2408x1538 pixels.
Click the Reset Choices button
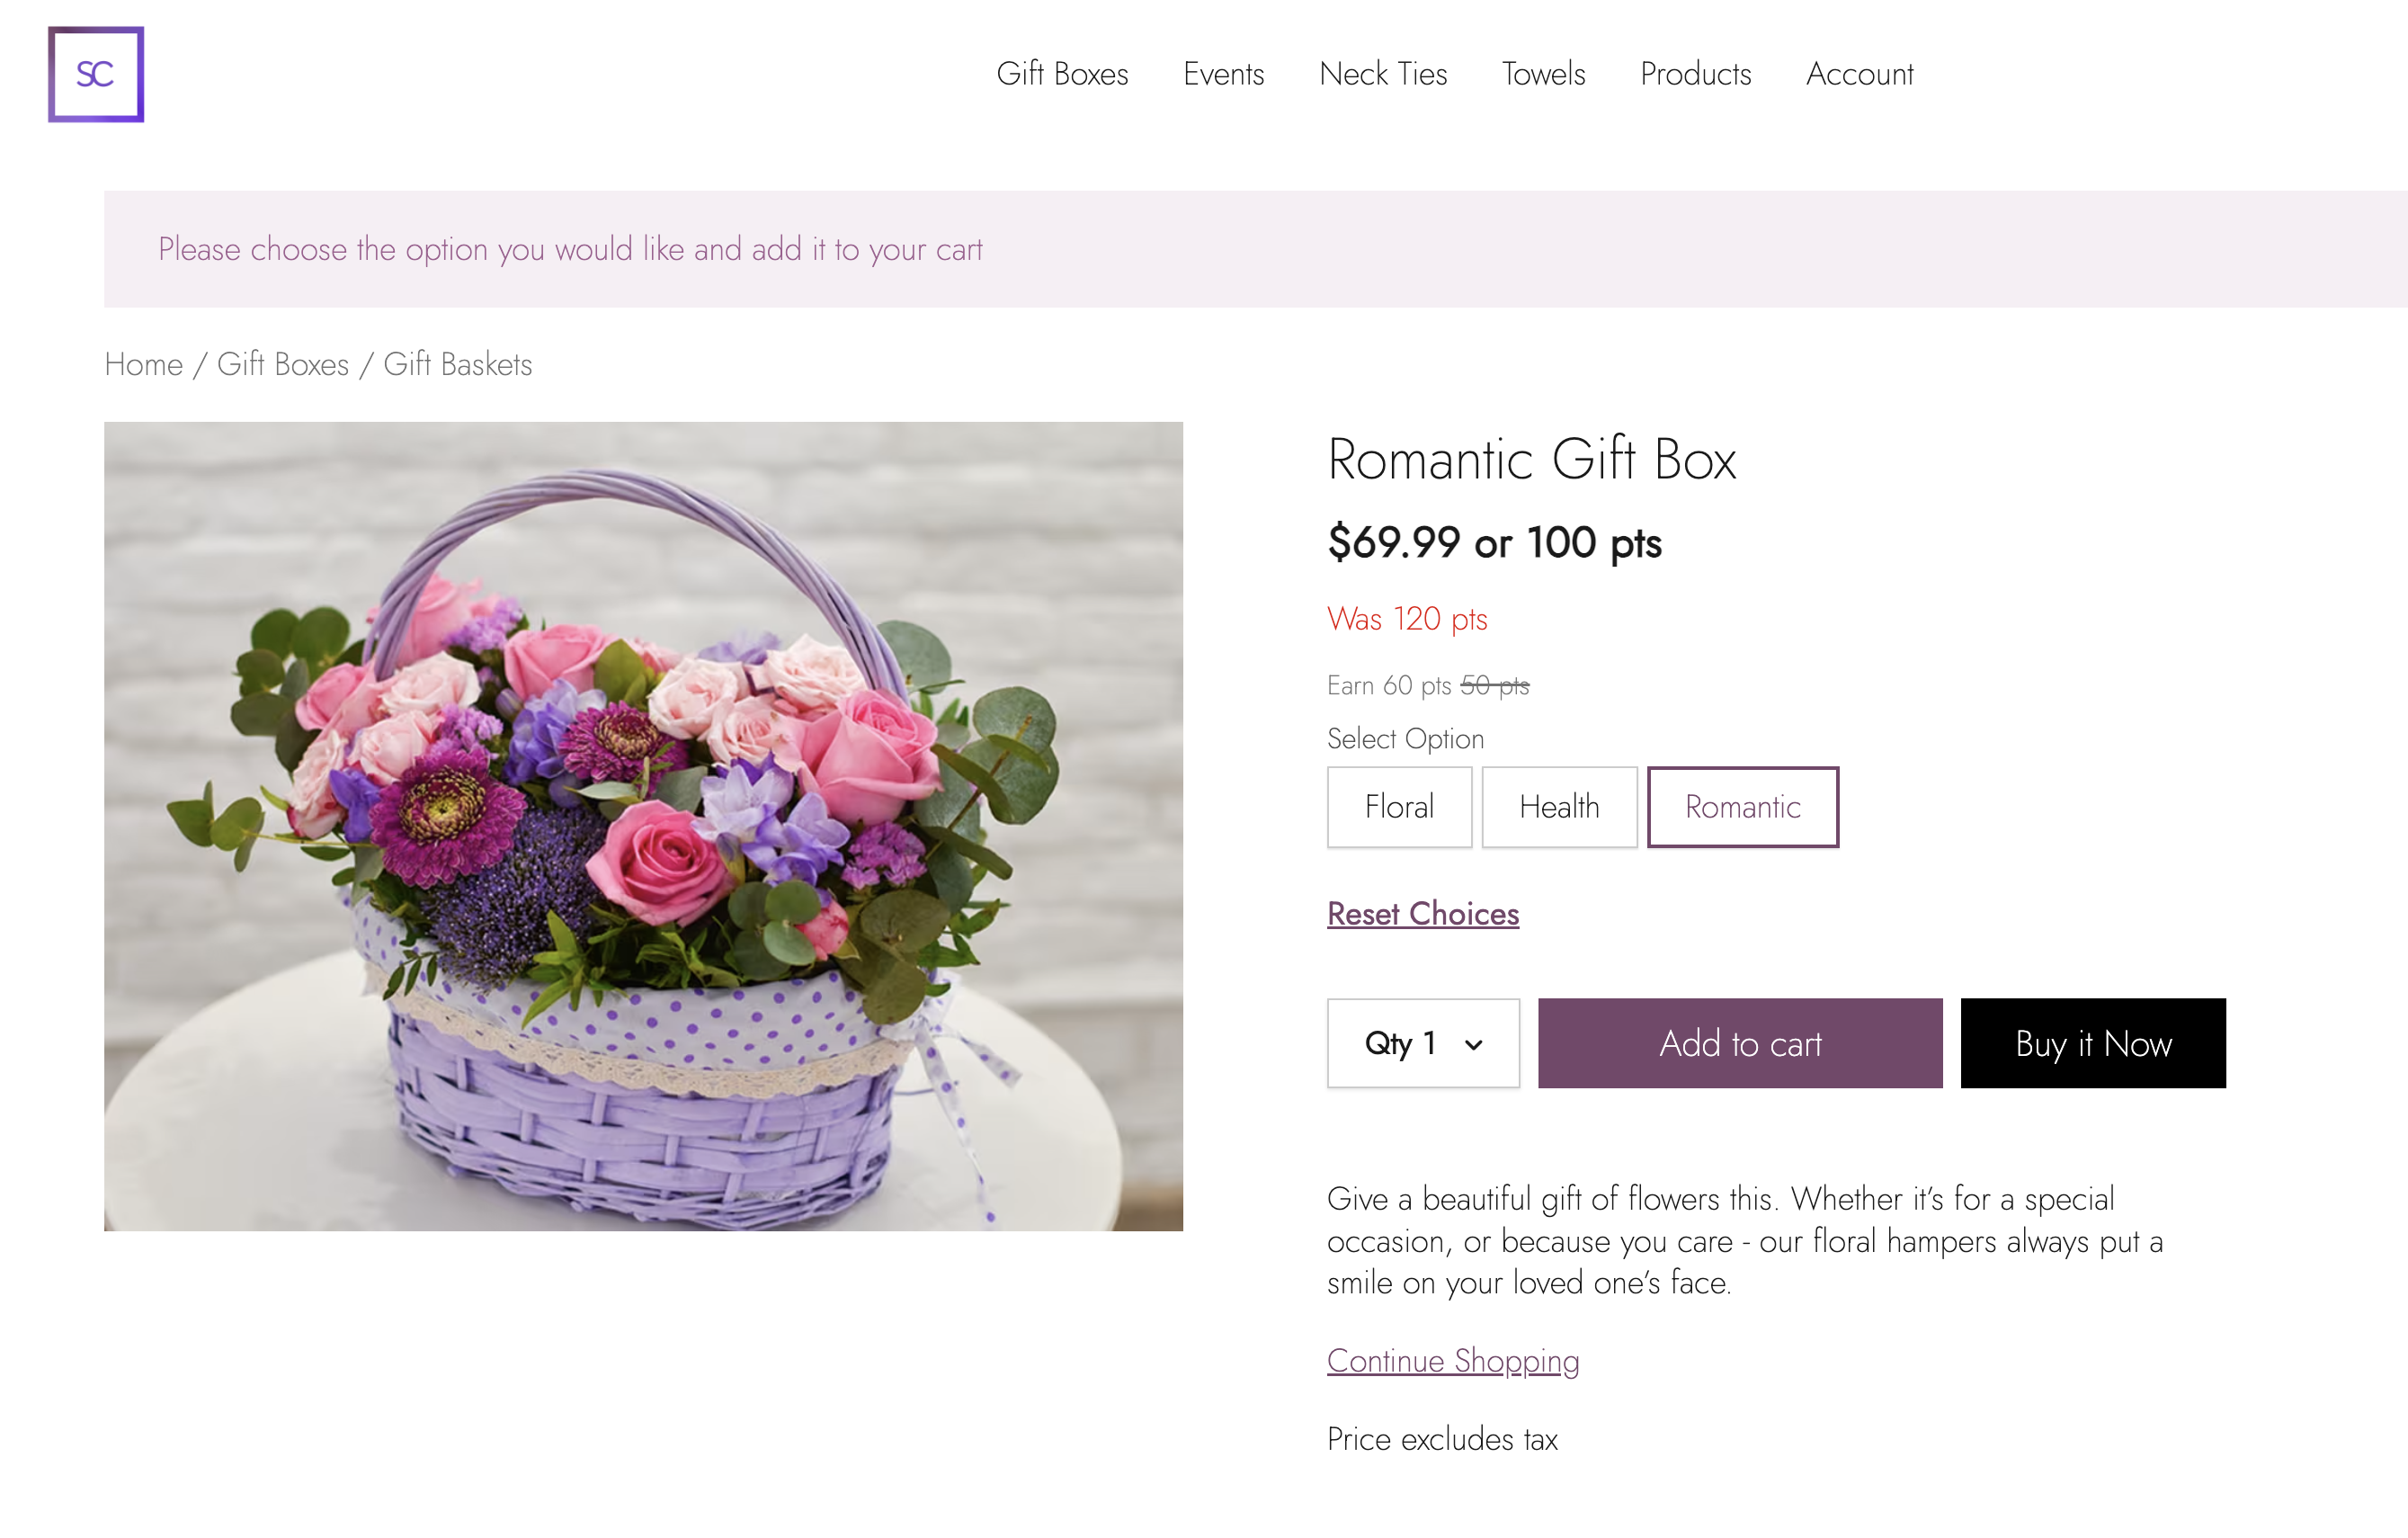(x=1422, y=913)
